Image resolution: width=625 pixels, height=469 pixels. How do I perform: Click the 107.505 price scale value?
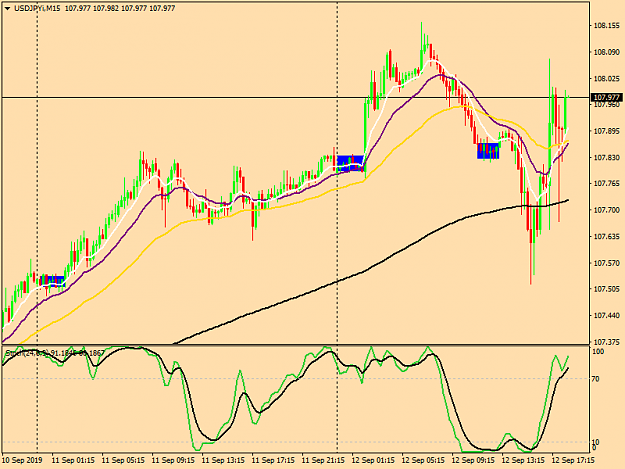coord(607,289)
